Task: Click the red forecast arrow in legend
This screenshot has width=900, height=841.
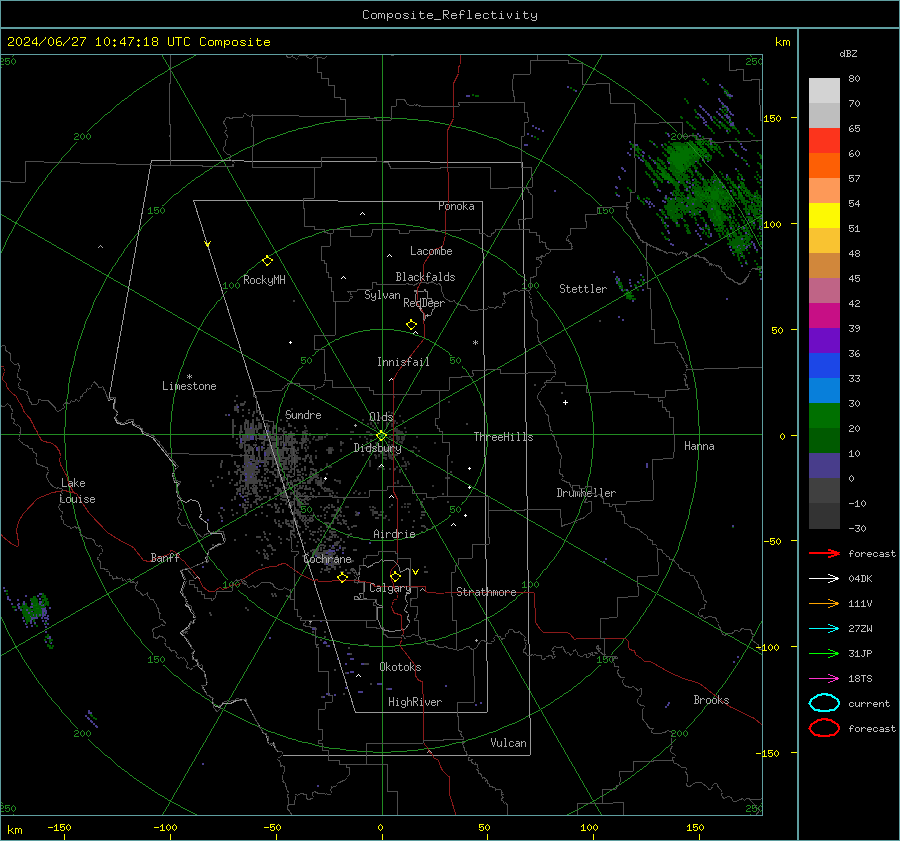Action: click(x=824, y=553)
